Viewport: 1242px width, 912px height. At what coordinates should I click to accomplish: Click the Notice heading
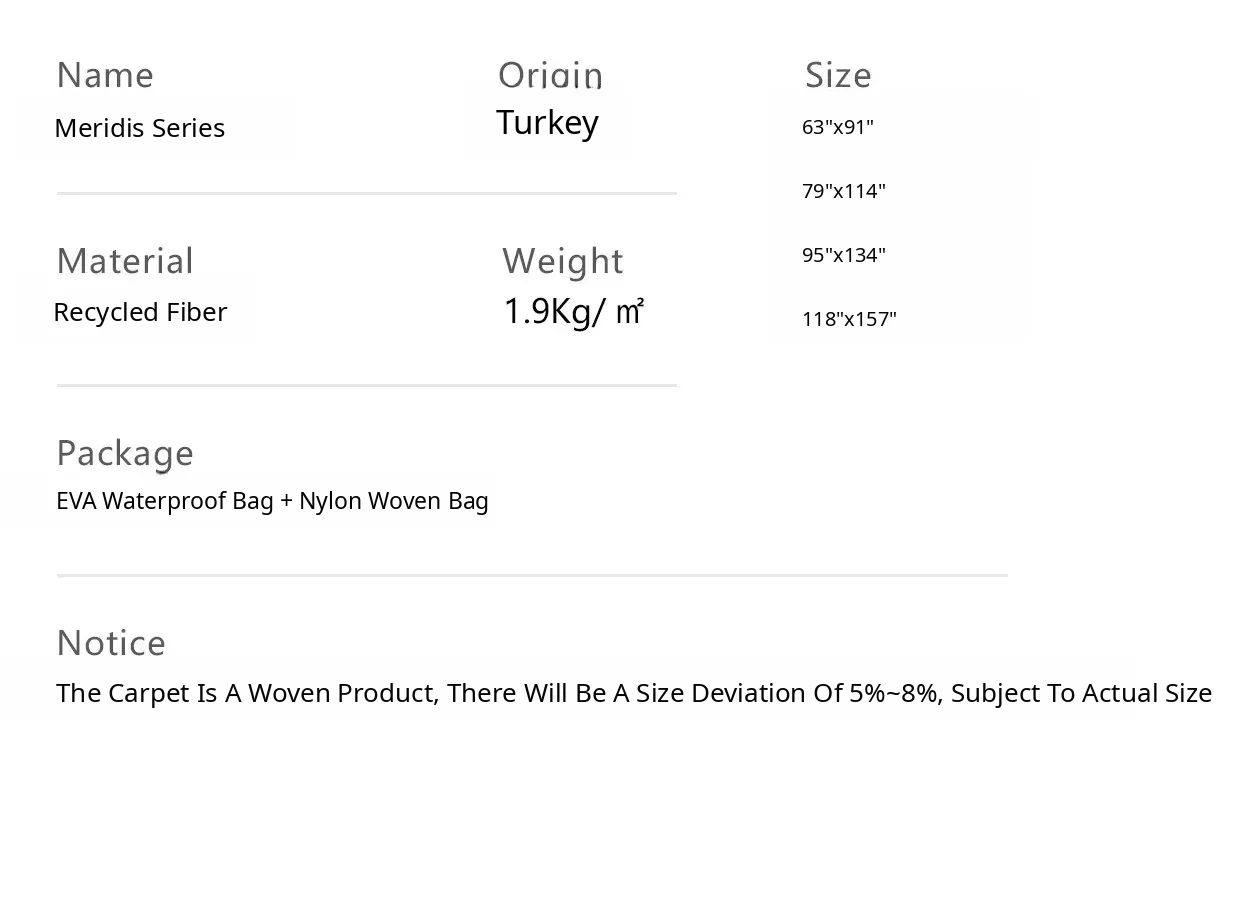point(111,643)
